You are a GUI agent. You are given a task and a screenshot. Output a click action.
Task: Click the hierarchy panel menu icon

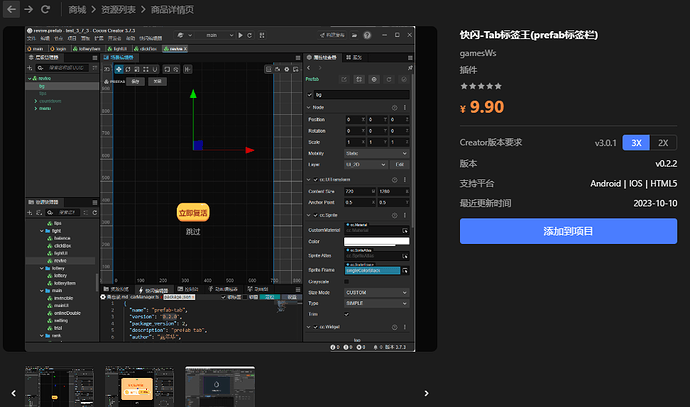coord(95,58)
